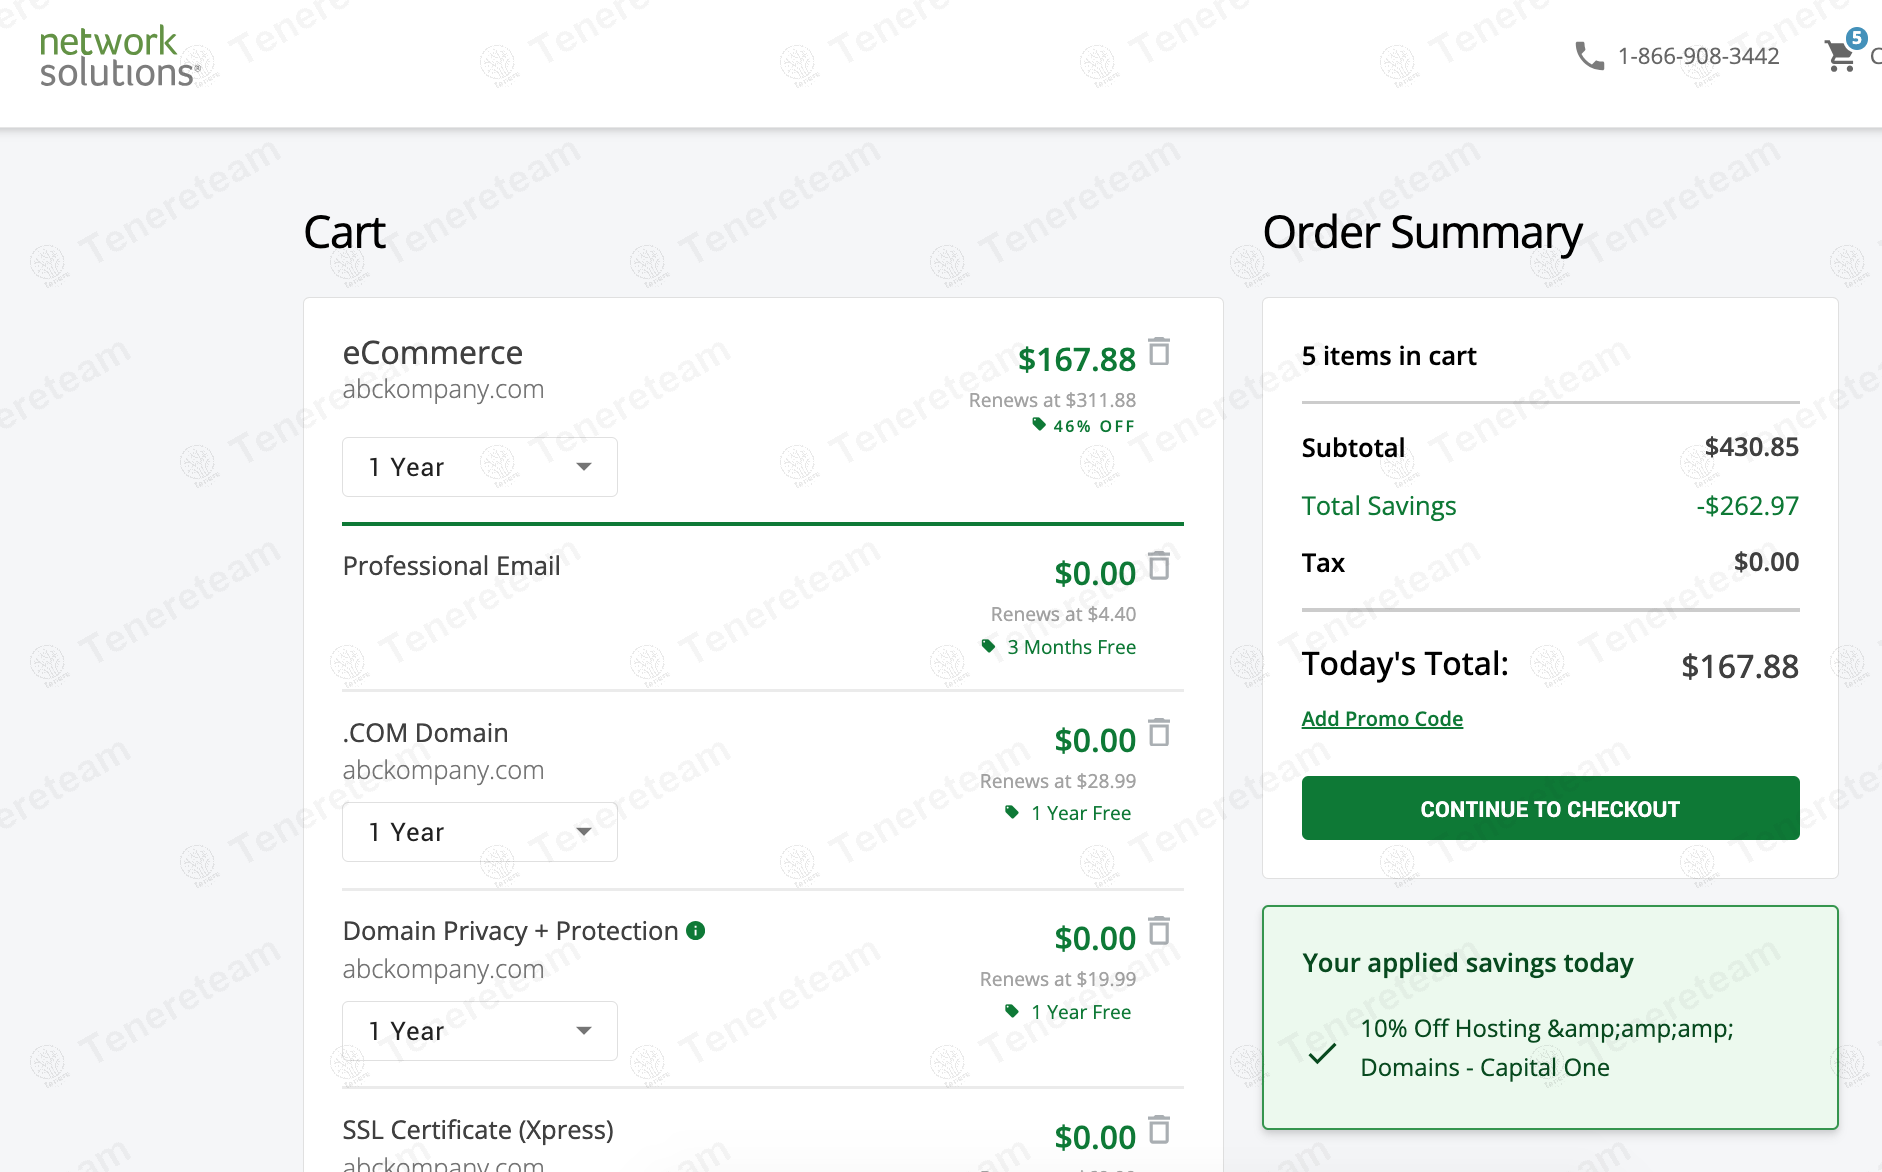The image size is (1882, 1172).
Task: Click the phone icon in header
Action: [x=1589, y=56]
